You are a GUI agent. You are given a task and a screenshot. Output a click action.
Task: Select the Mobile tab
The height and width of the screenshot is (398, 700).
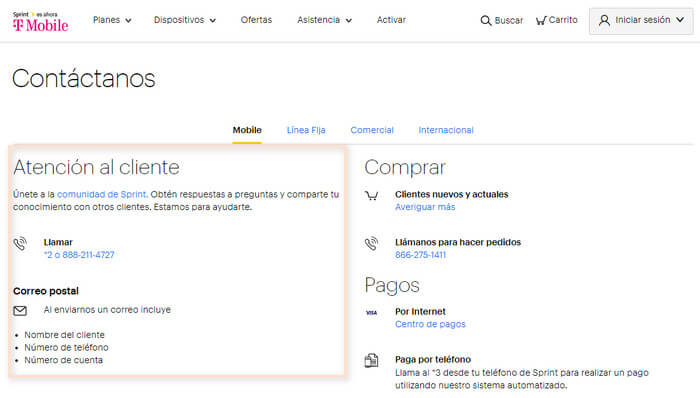(x=247, y=130)
